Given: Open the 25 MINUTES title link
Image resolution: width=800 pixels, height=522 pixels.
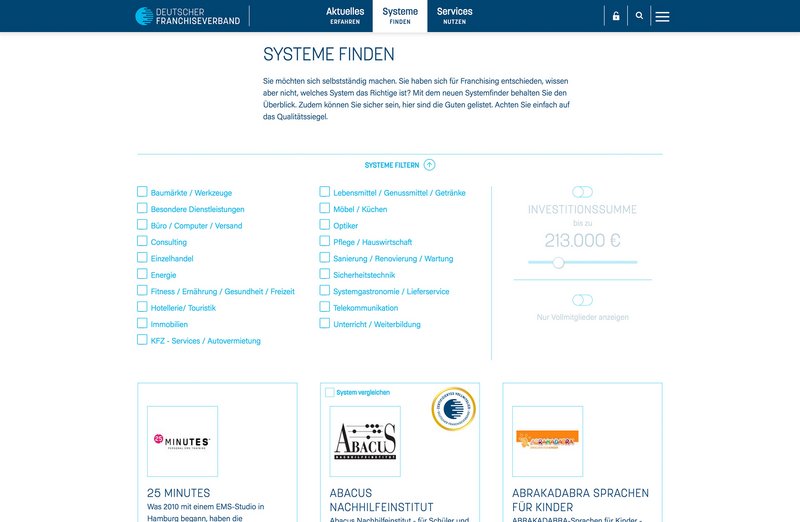Looking at the screenshot, I should coord(179,493).
